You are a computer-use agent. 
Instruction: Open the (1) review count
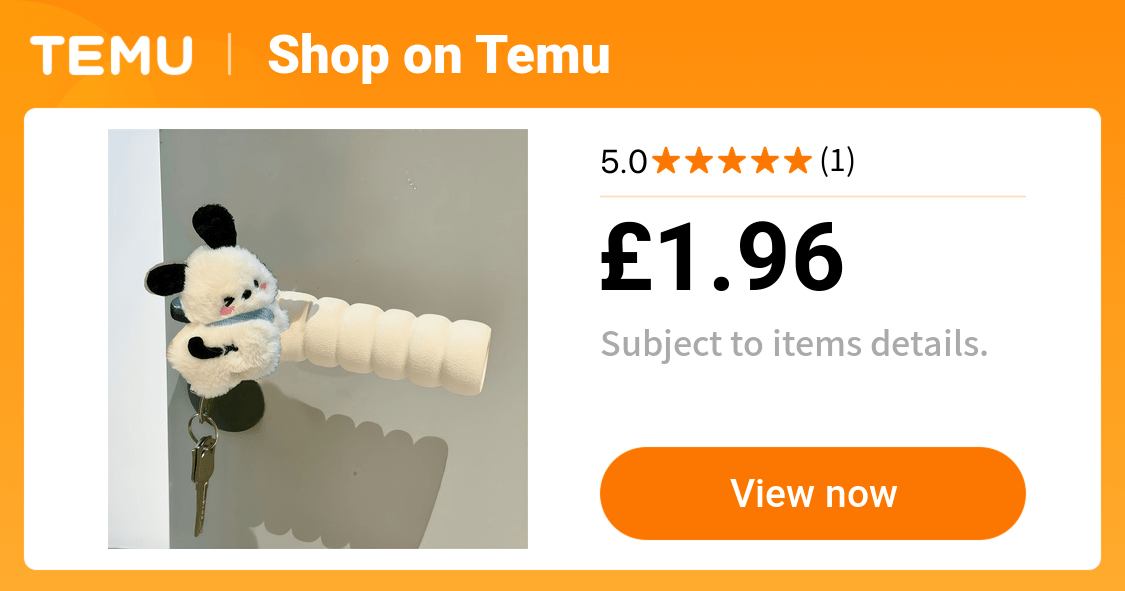[x=837, y=161]
